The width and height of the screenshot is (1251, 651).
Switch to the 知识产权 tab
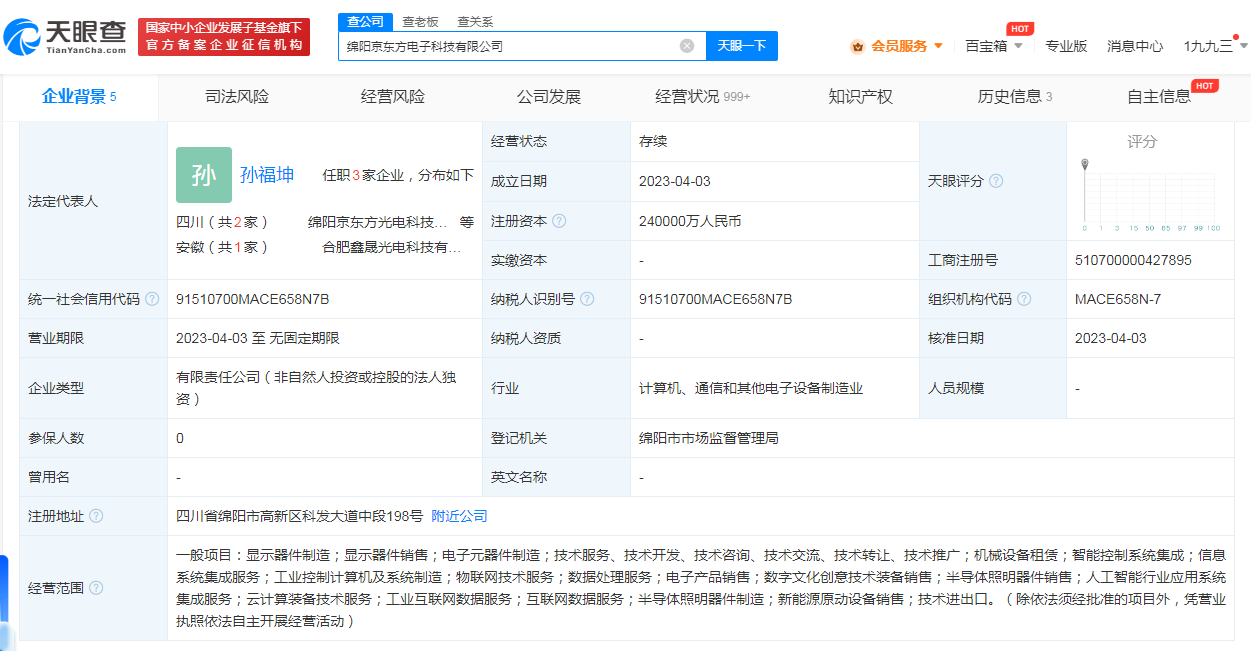click(861, 97)
